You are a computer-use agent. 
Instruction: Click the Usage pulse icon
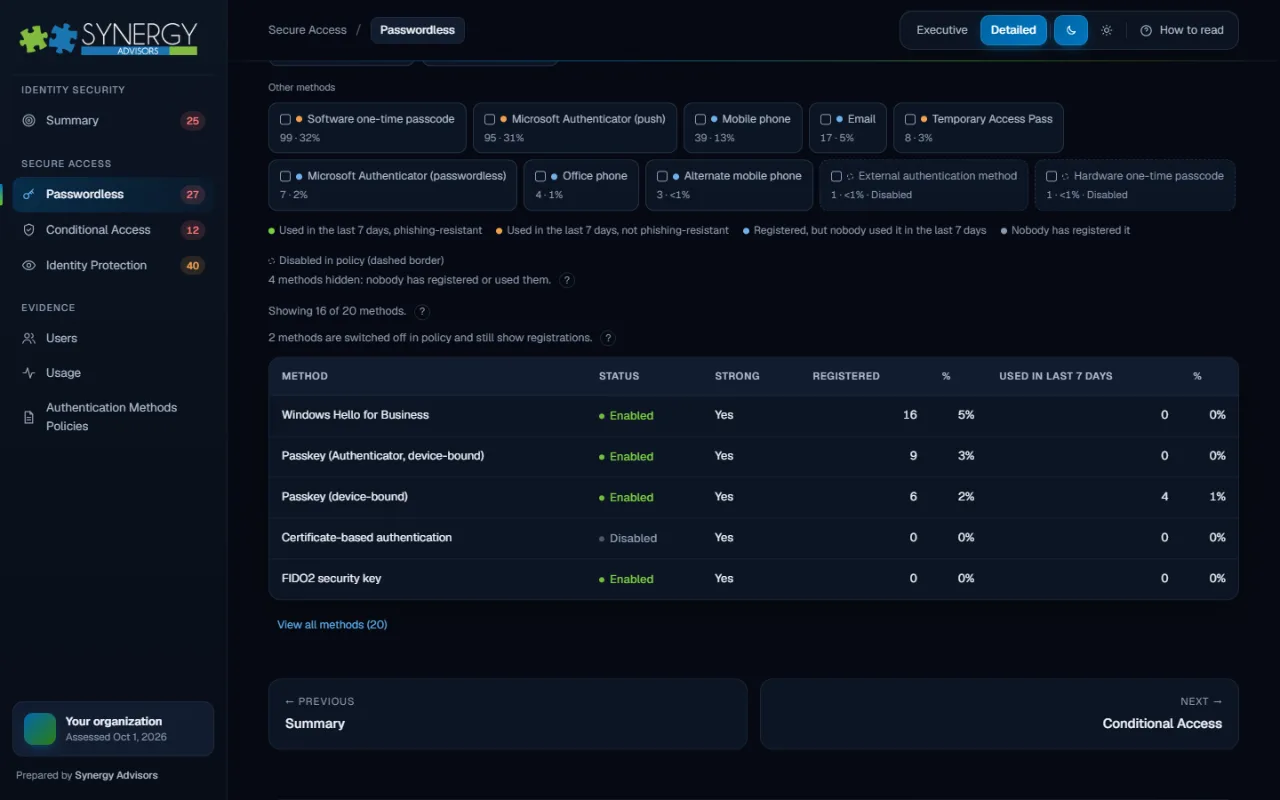click(29, 373)
